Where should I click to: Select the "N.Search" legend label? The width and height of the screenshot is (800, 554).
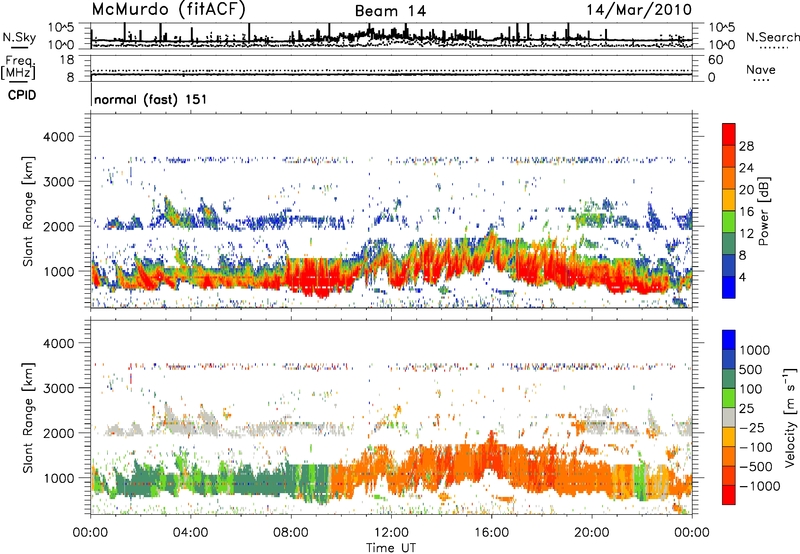click(772, 37)
